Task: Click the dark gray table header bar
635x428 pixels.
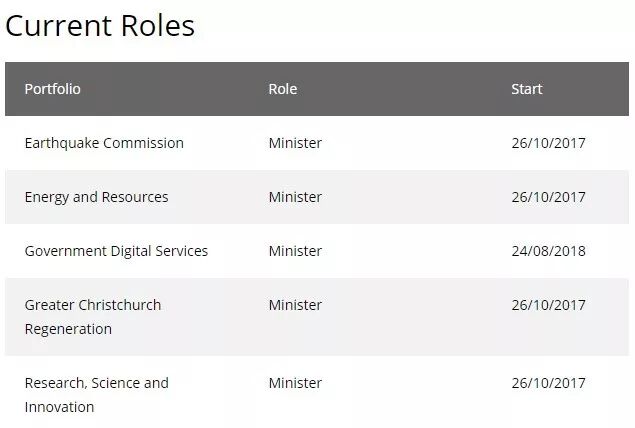Action: coord(400,89)
